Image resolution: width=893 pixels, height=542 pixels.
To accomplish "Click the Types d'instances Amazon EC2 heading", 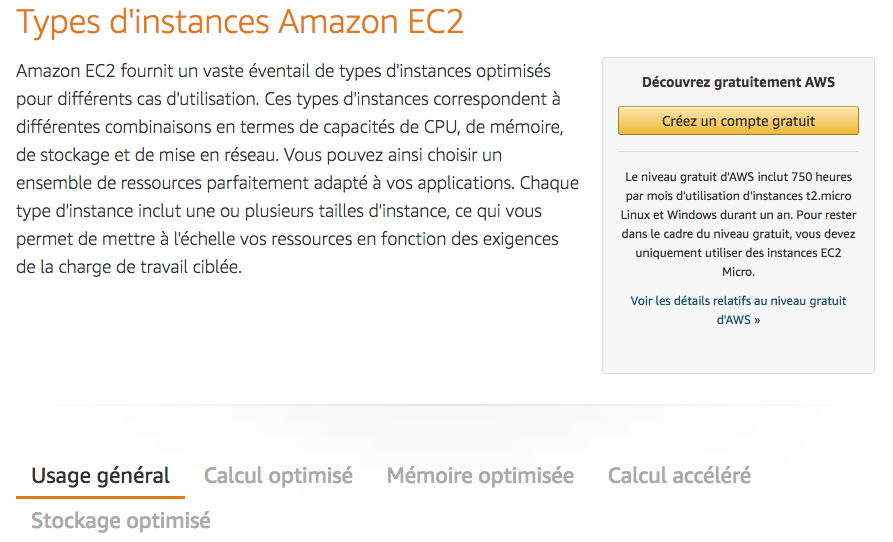I will [240, 22].
